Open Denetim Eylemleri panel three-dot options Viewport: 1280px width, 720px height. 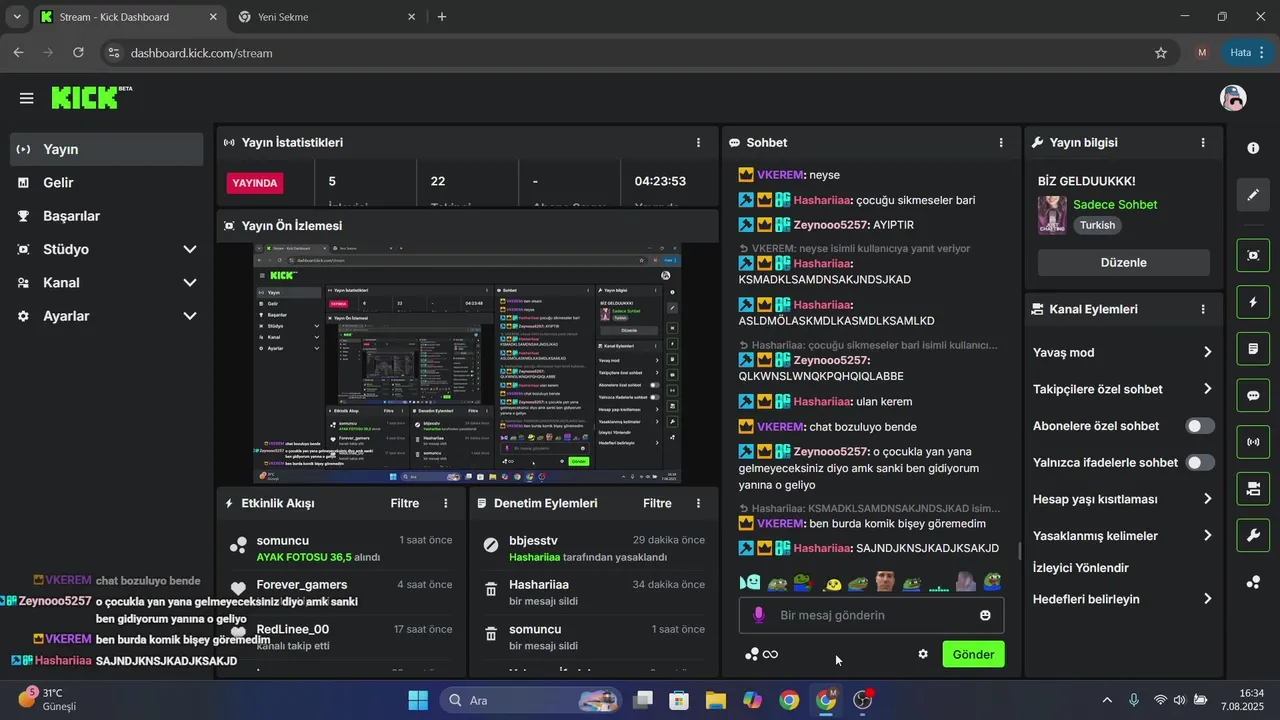click(x=698, y=503)
